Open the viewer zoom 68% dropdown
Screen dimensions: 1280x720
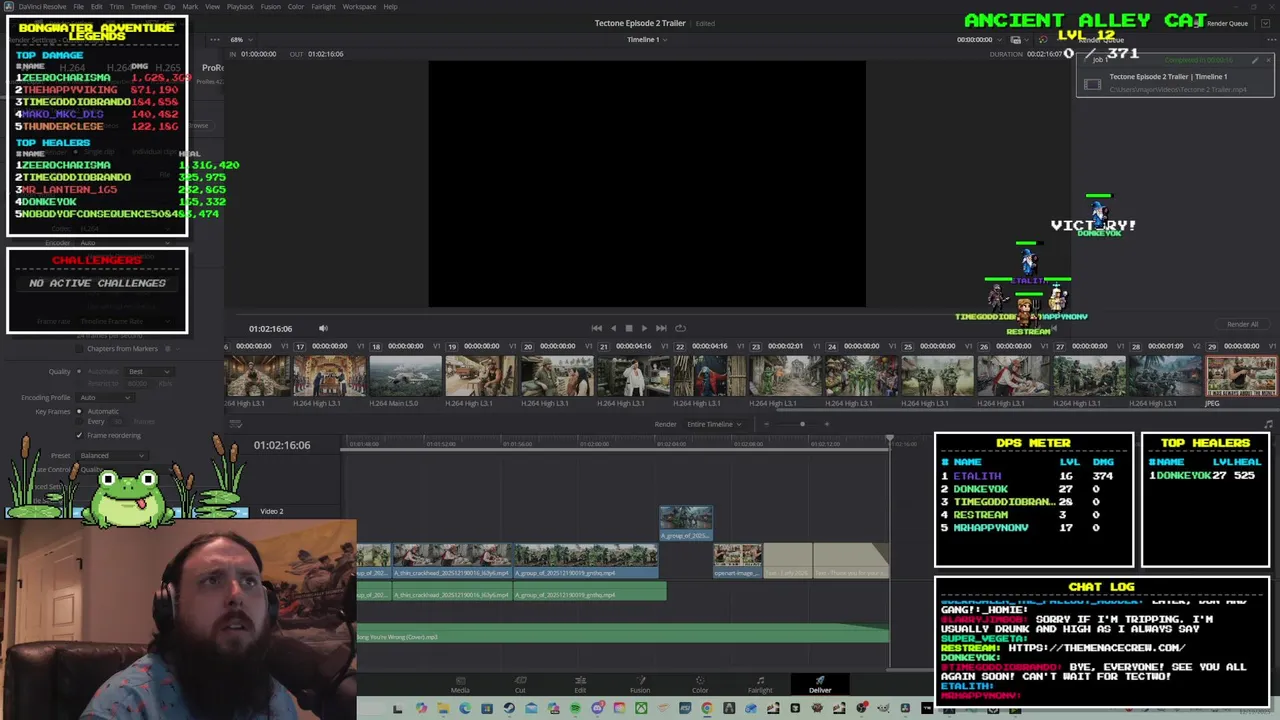(241, 40)
